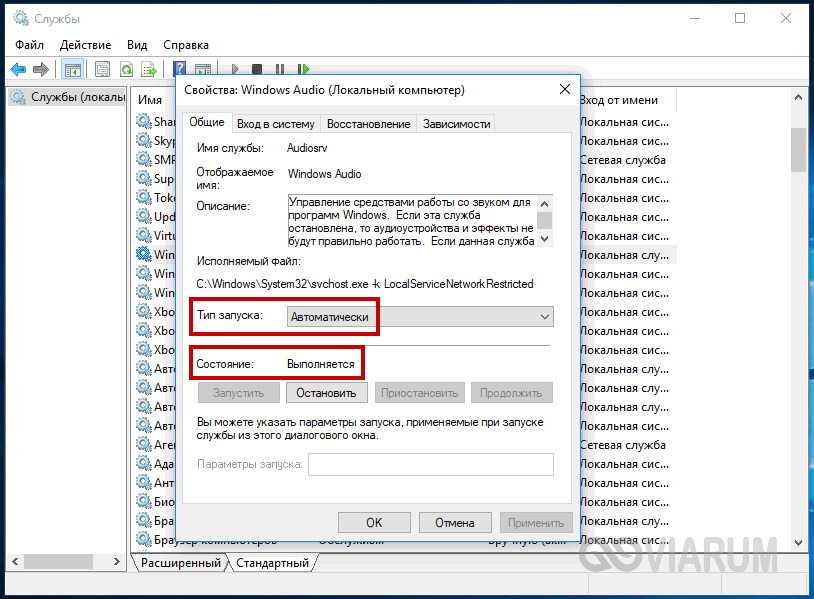Click the Forward arrow in the toolbar
Screen dimensions: 814x599
[41, 69]
